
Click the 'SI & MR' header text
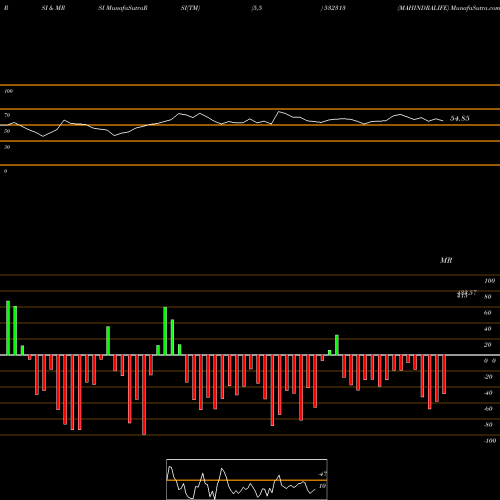click(x=53, y=8)
